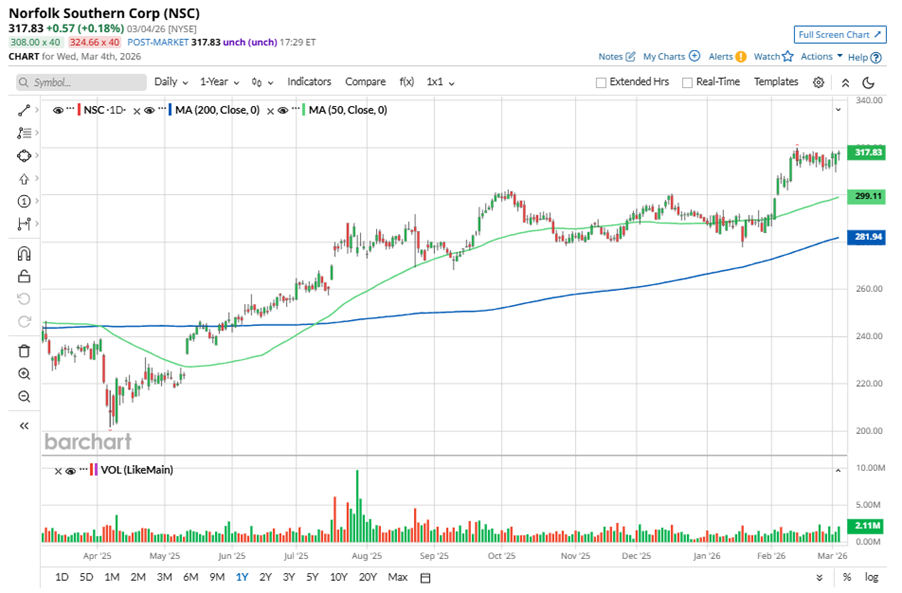This screenshot has height=593, width=902.
Task: Collapse the drawing tools sidebar
Action: [24, 426]
